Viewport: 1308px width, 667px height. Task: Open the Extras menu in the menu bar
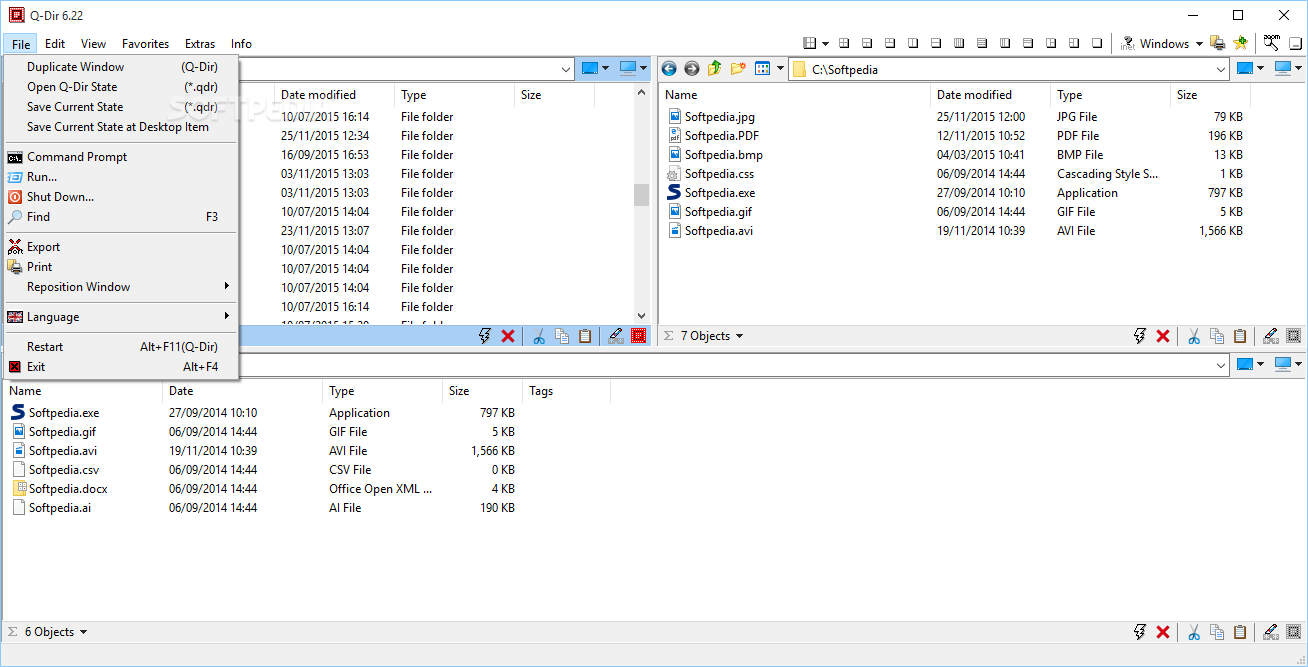(200, 44)
